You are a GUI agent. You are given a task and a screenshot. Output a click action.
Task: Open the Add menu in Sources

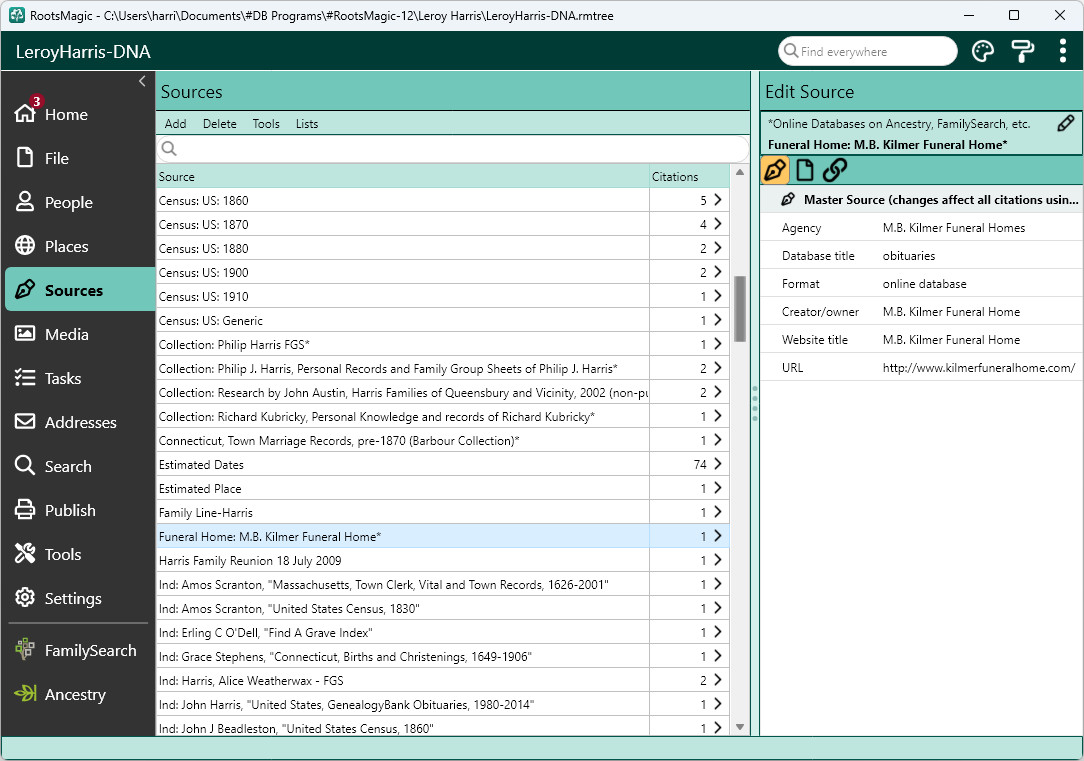pyautogui.click(x=176, y=124)
